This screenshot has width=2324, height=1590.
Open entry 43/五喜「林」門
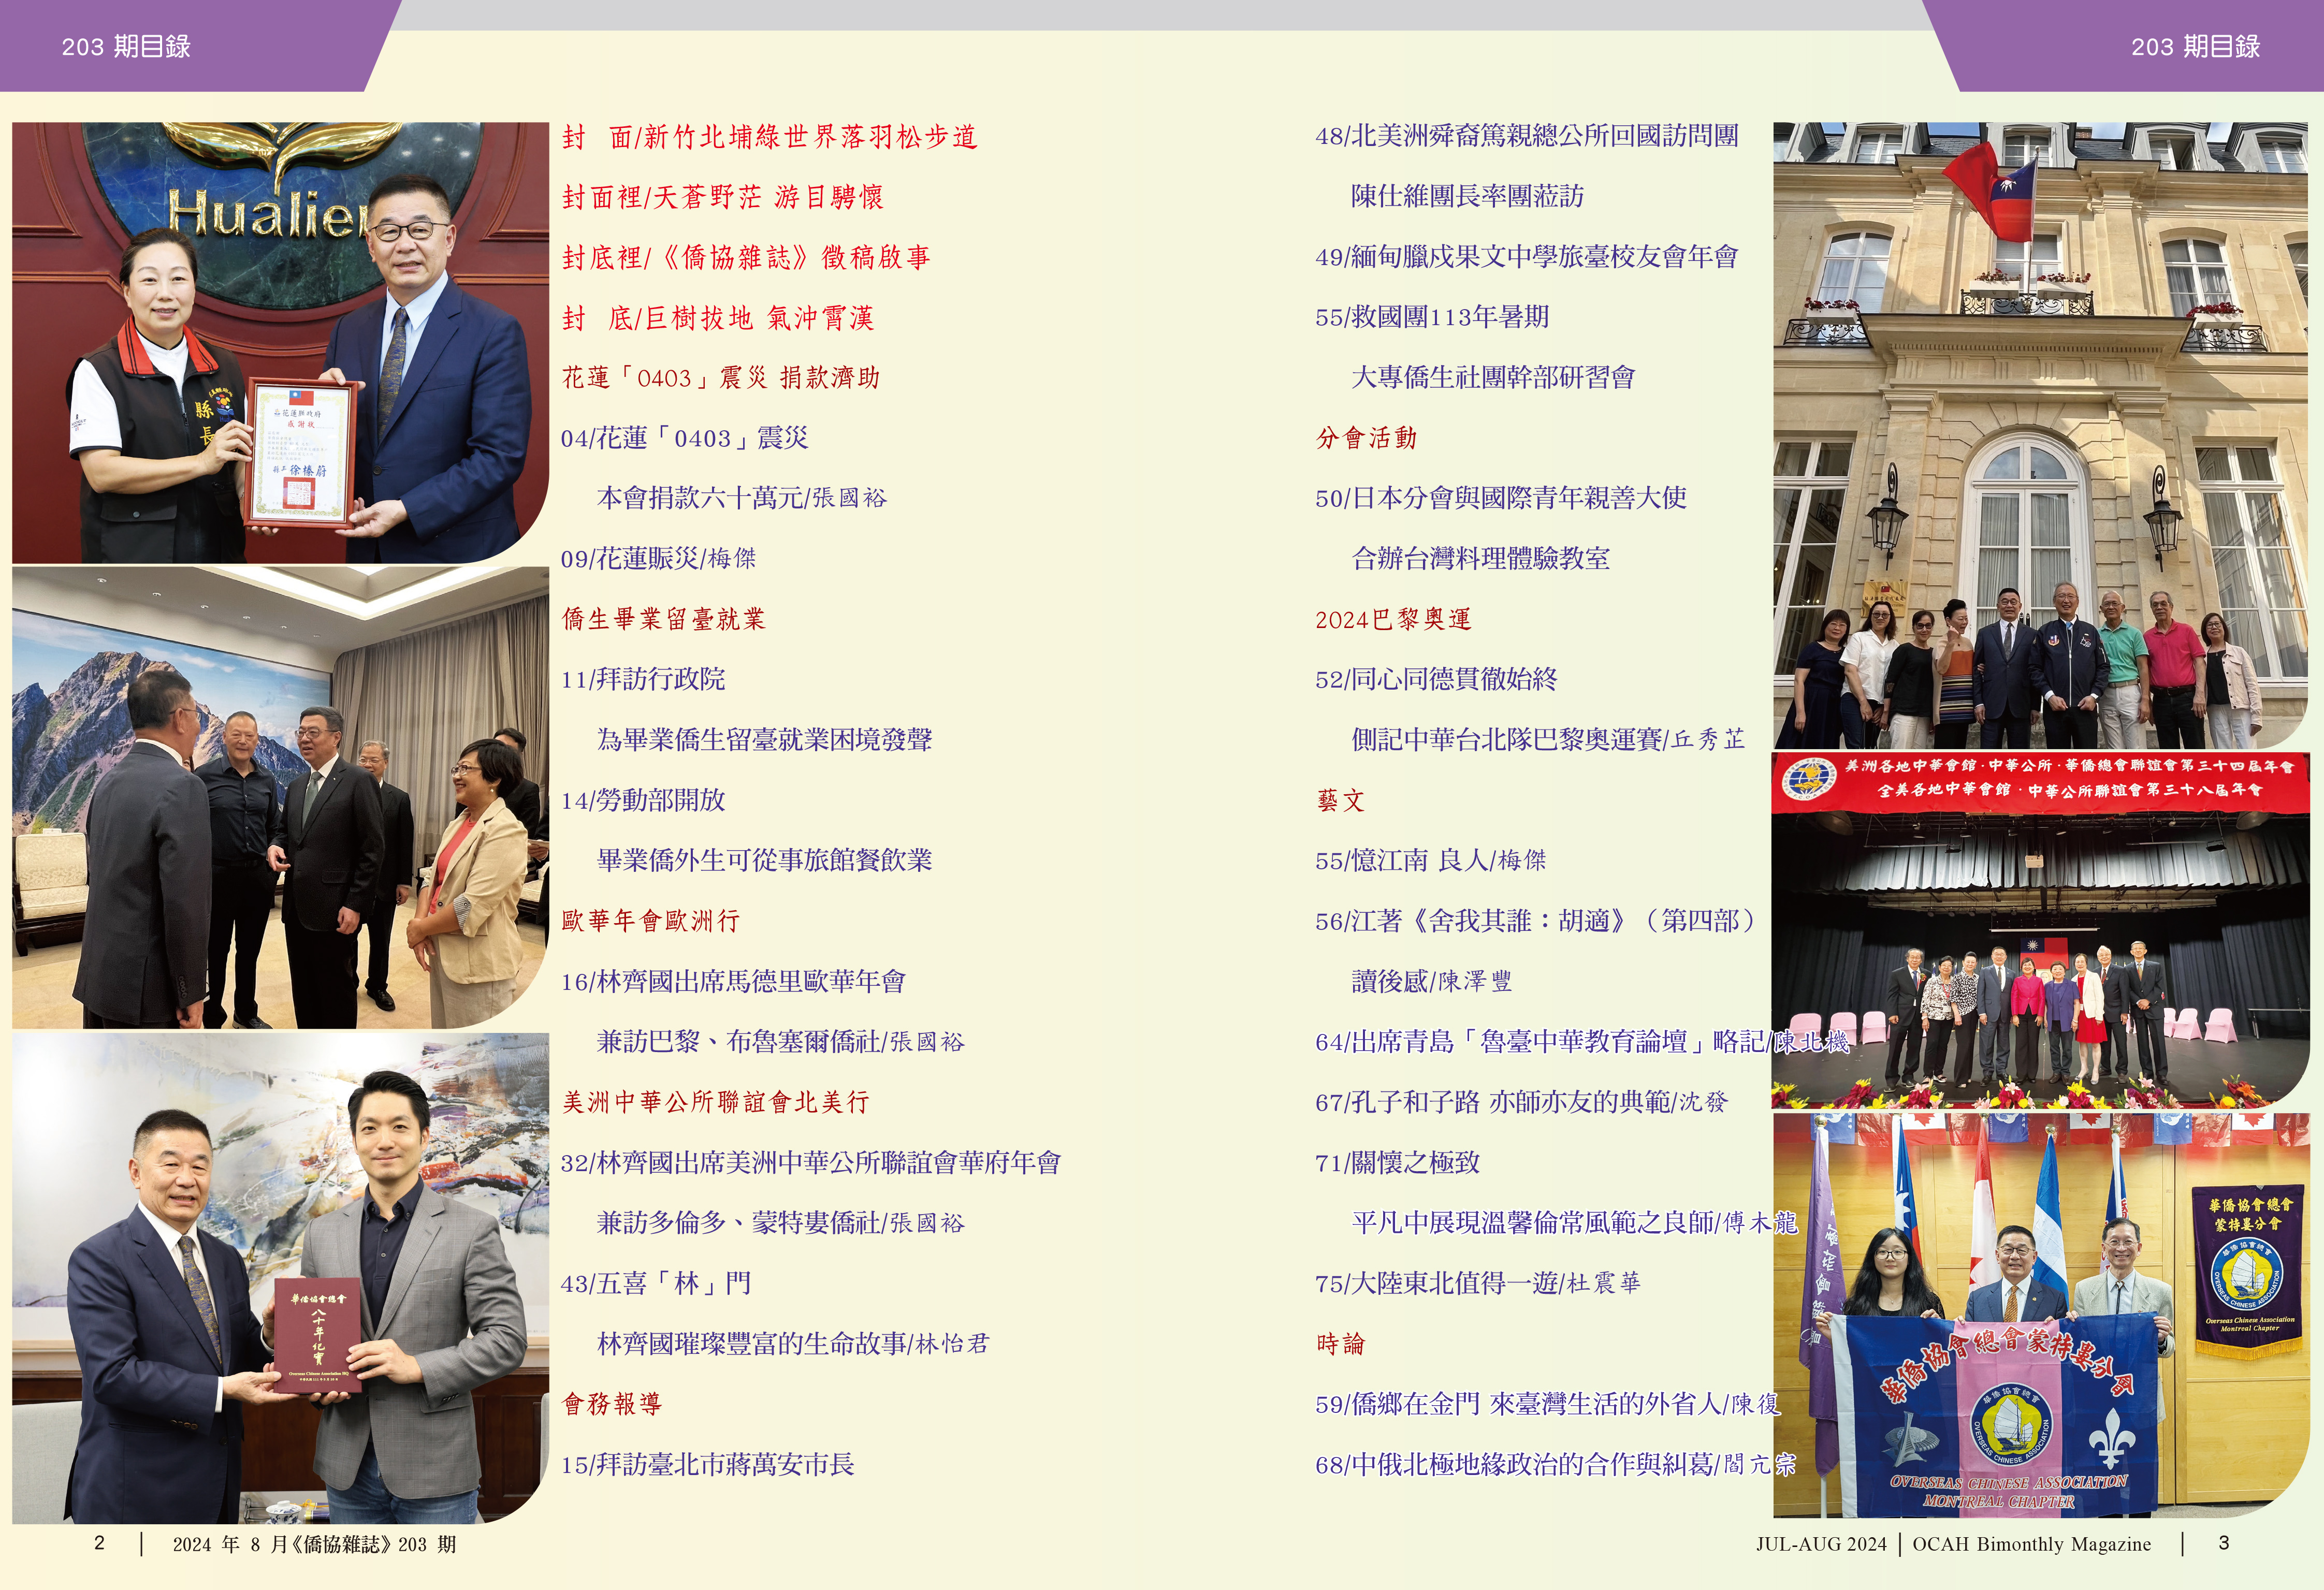tap(656, 1283)
